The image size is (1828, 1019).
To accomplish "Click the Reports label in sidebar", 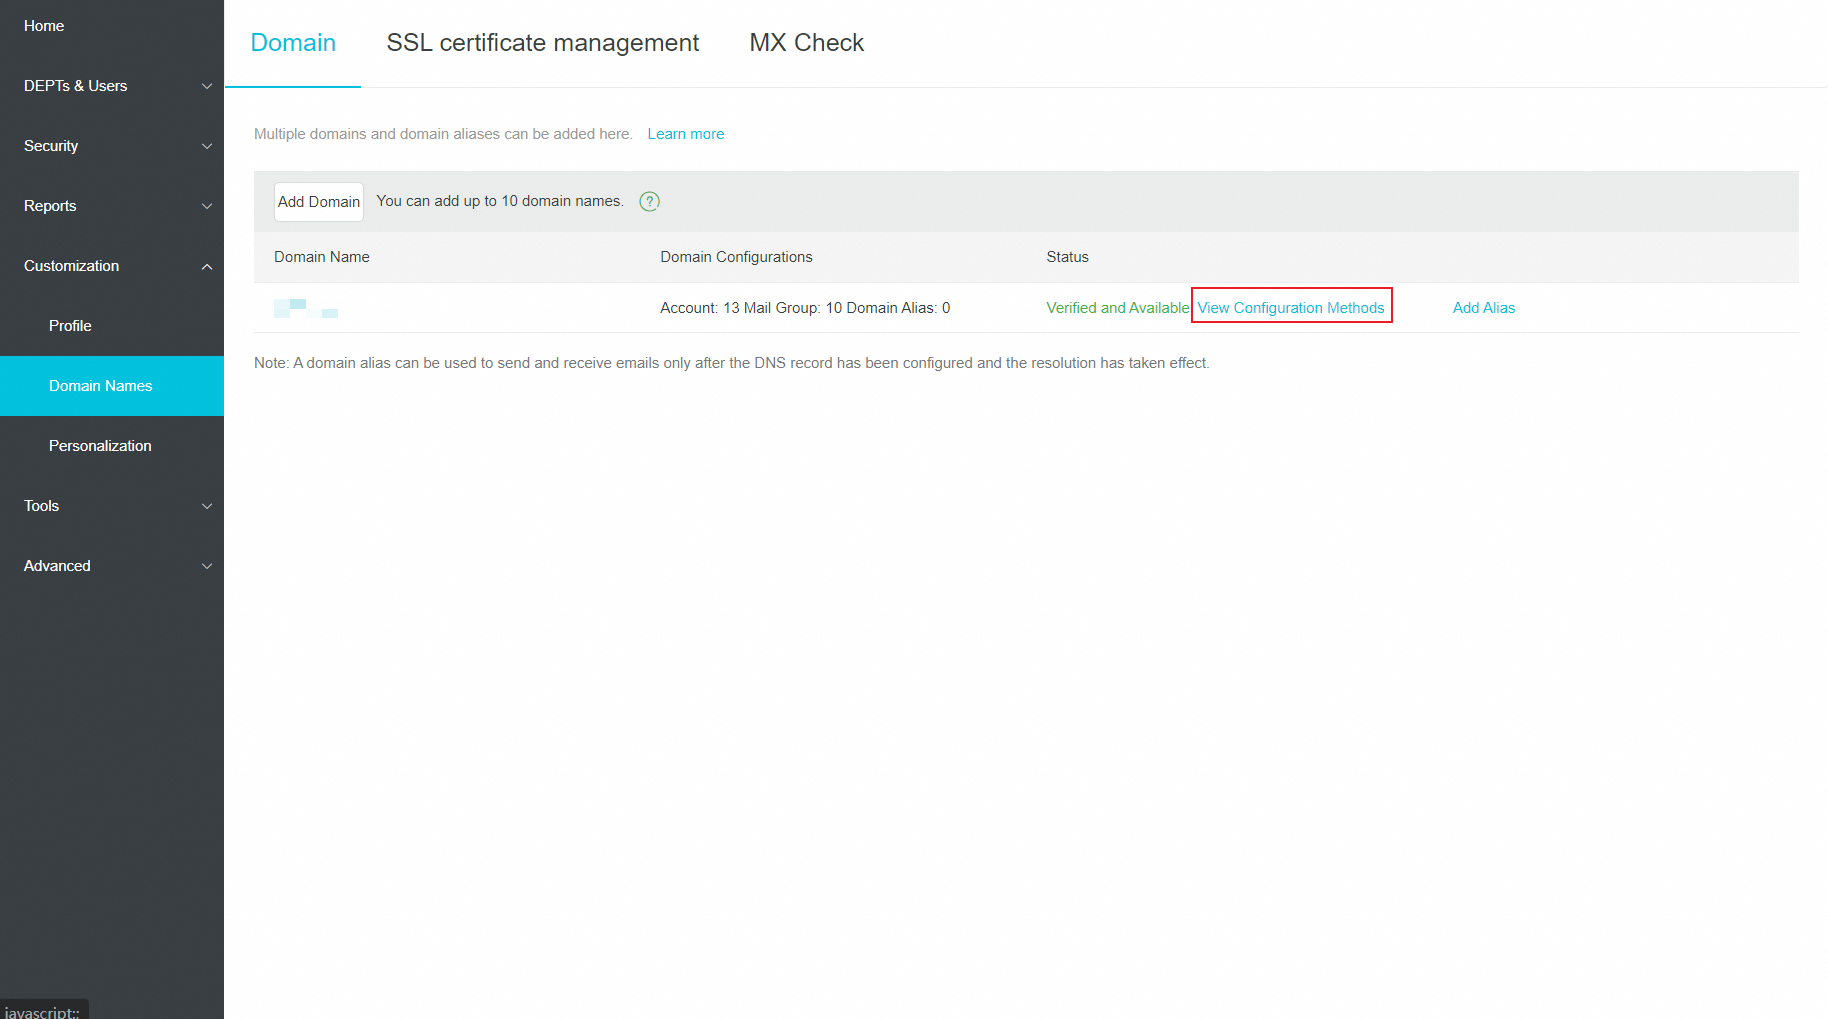I will tap(50, 206).
